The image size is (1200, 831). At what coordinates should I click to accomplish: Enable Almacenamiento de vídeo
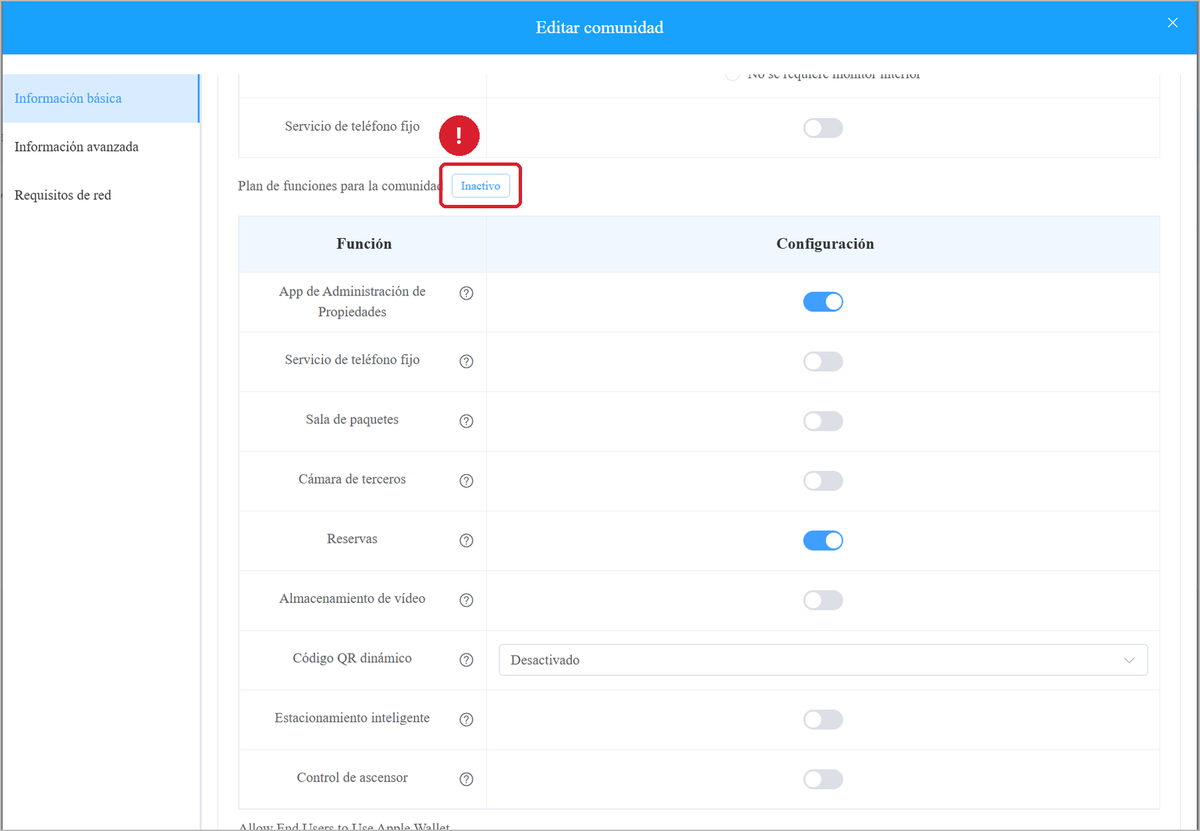coord(823,600)
